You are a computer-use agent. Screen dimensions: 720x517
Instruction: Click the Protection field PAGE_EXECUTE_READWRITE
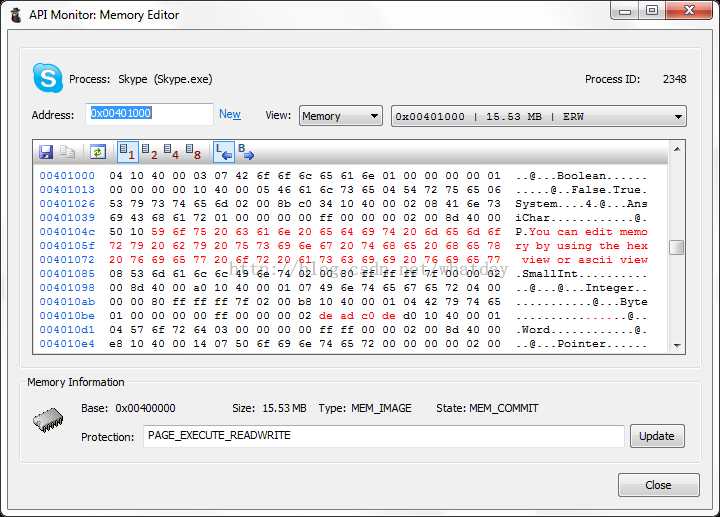pyautogui.click(x=383, y=436)
